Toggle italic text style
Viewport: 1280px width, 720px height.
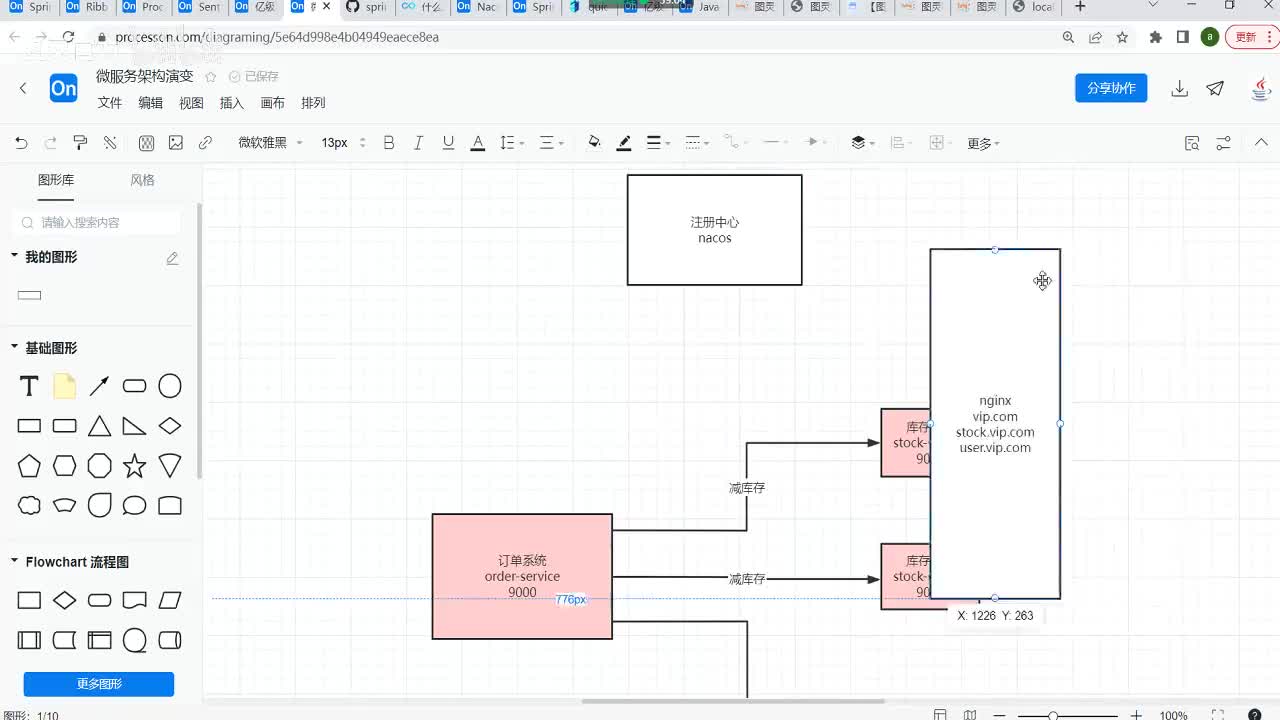(x=418, y=143)
